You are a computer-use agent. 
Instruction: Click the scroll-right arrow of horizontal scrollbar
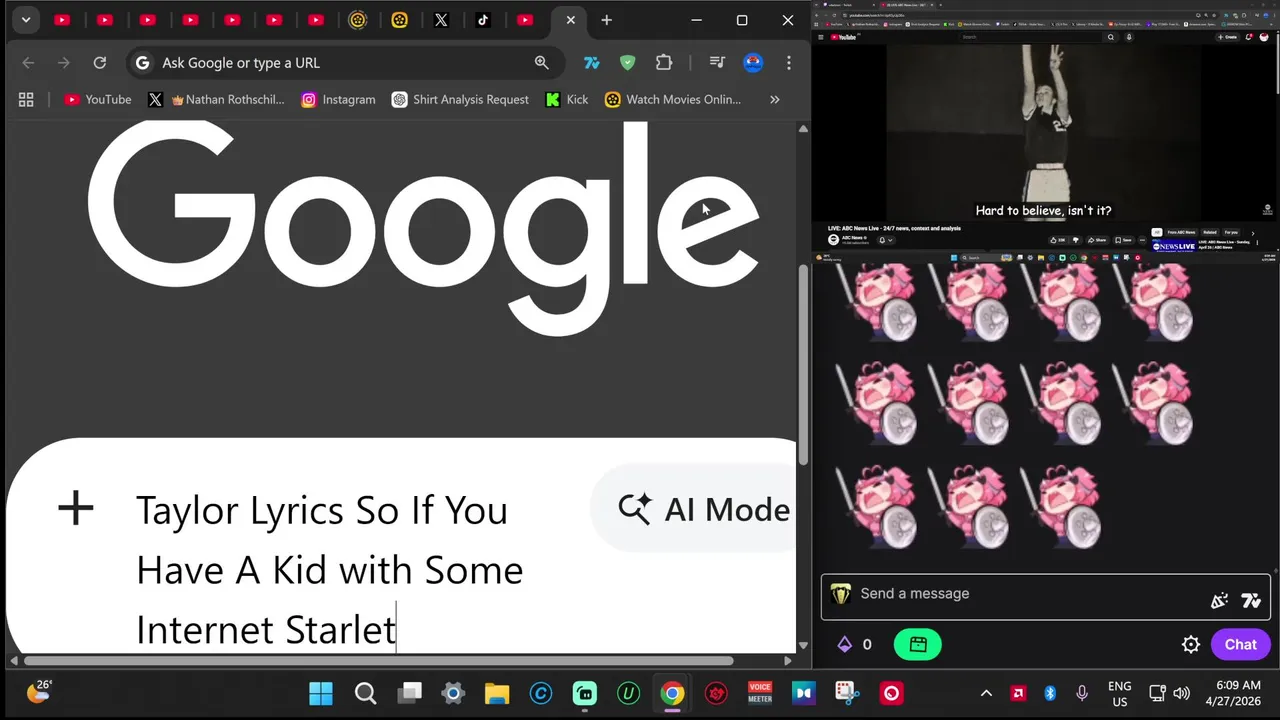788,660
